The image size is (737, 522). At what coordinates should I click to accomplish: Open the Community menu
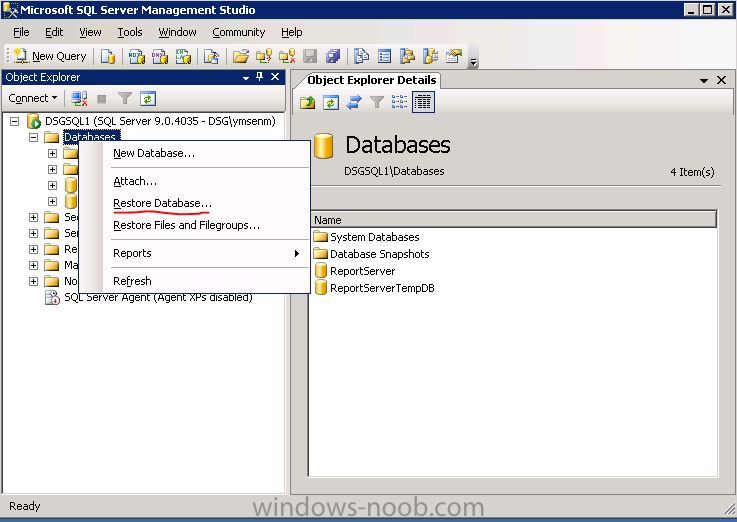[239, 32]
